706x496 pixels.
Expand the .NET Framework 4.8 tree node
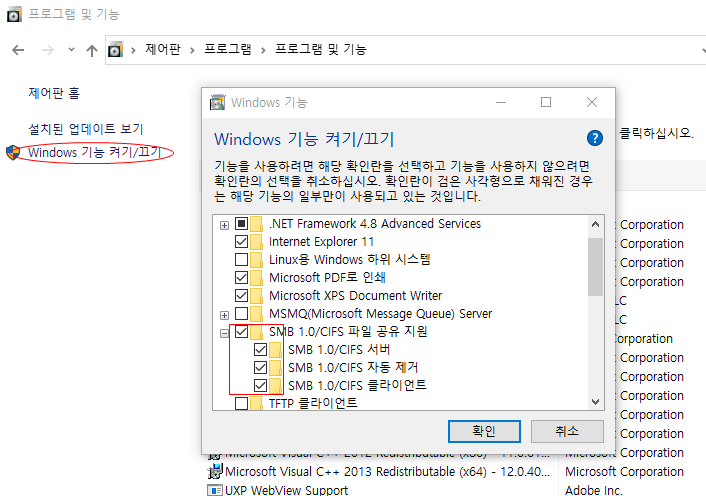(224, 225)
